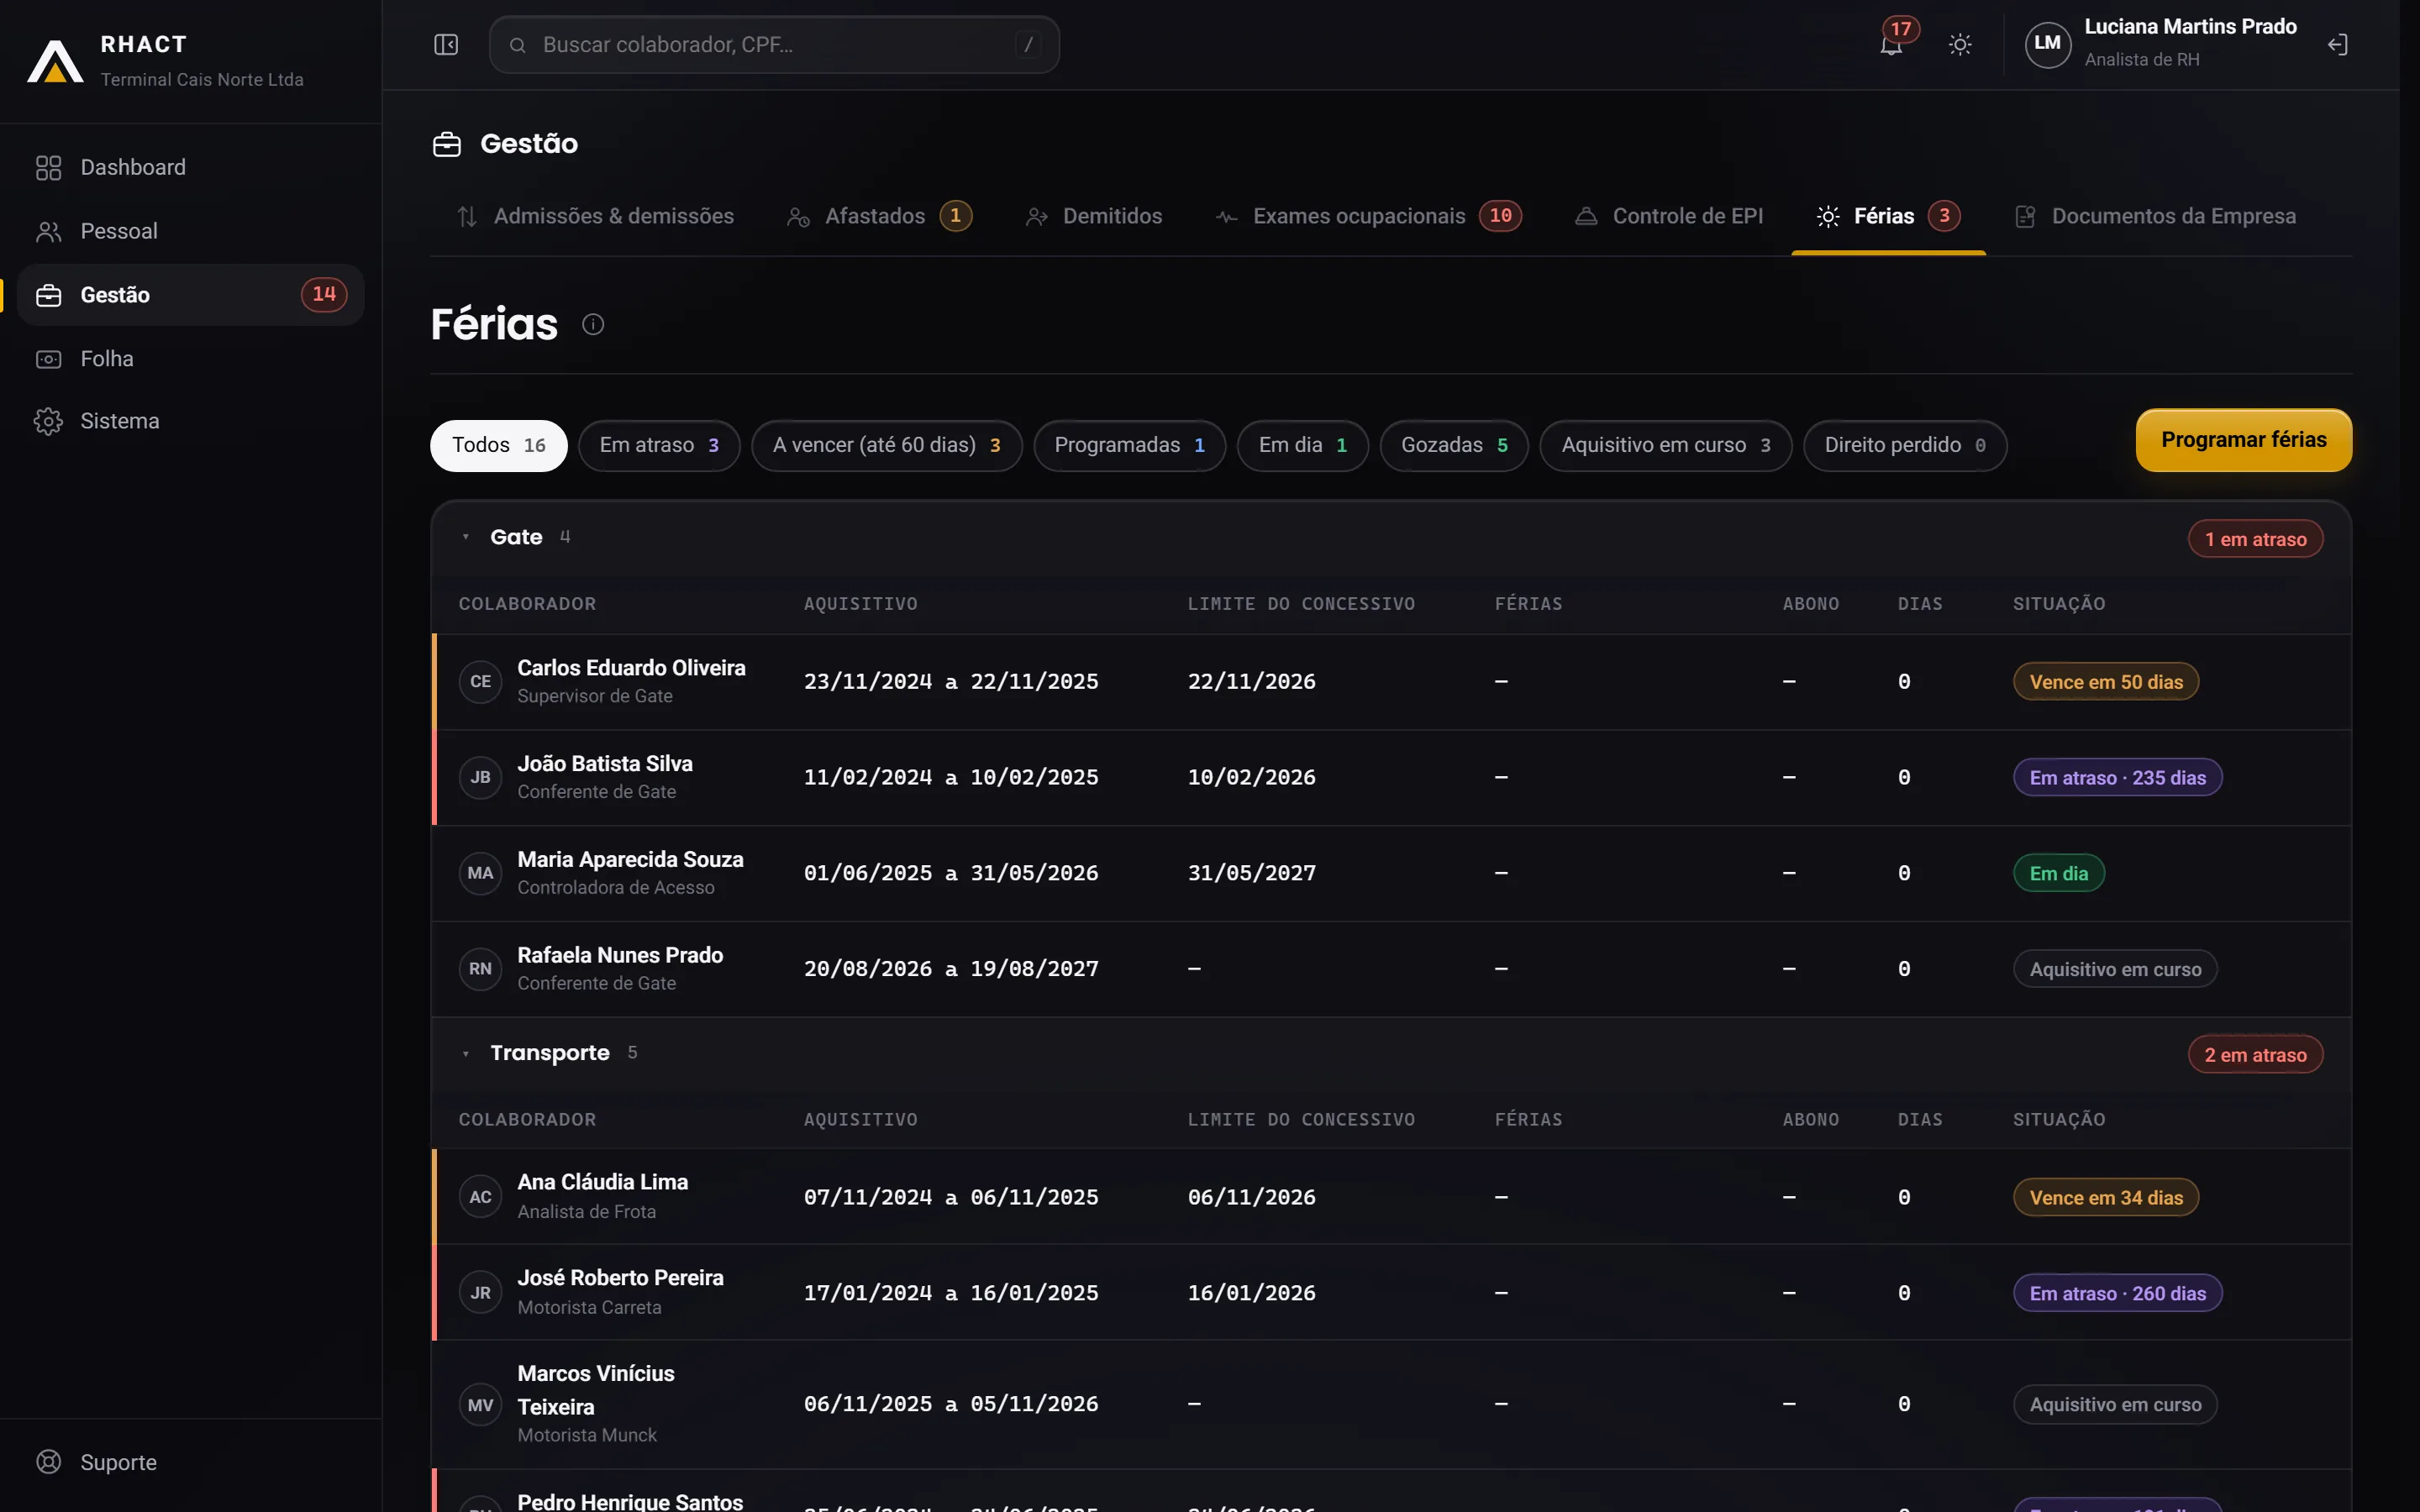Click the RN avatar for Rafaela Nunes
The image size is (2420, 1512).
point(480,969)
